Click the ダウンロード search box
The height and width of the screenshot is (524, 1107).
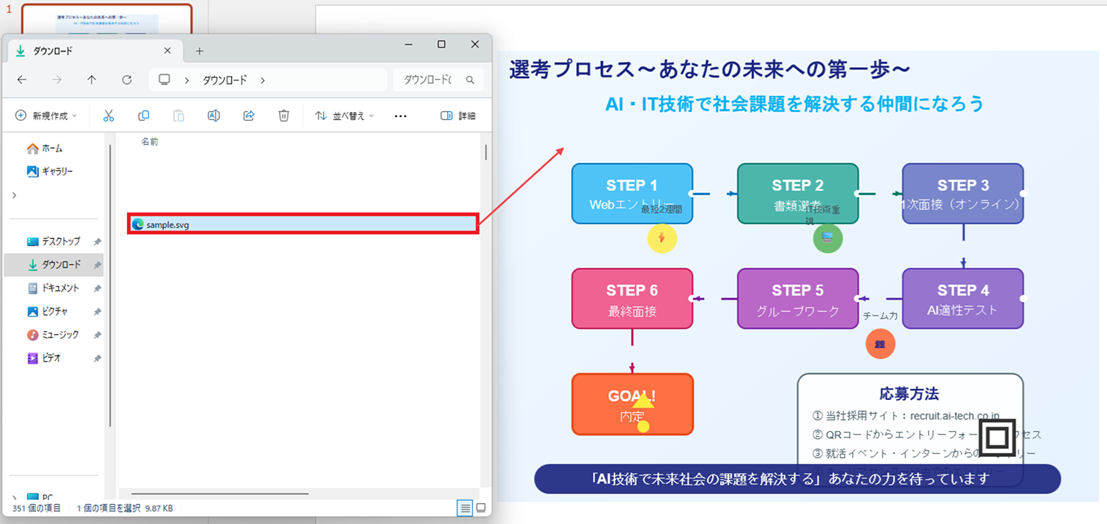point(438,80)
